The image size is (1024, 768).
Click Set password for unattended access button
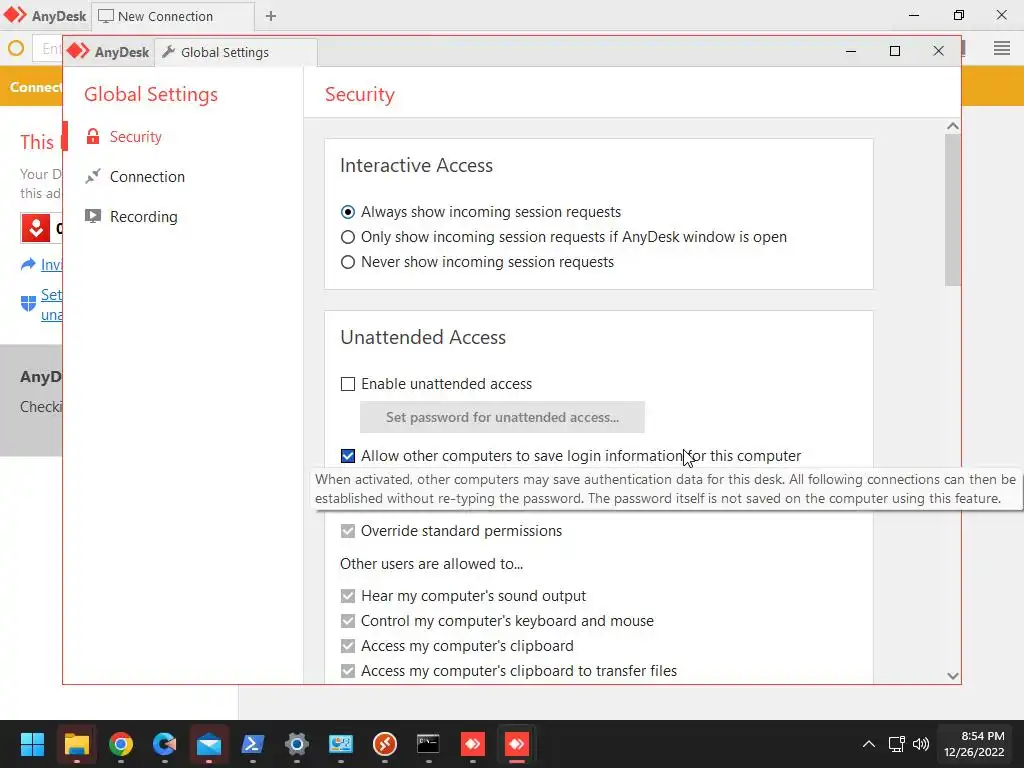tap(502, 417)
